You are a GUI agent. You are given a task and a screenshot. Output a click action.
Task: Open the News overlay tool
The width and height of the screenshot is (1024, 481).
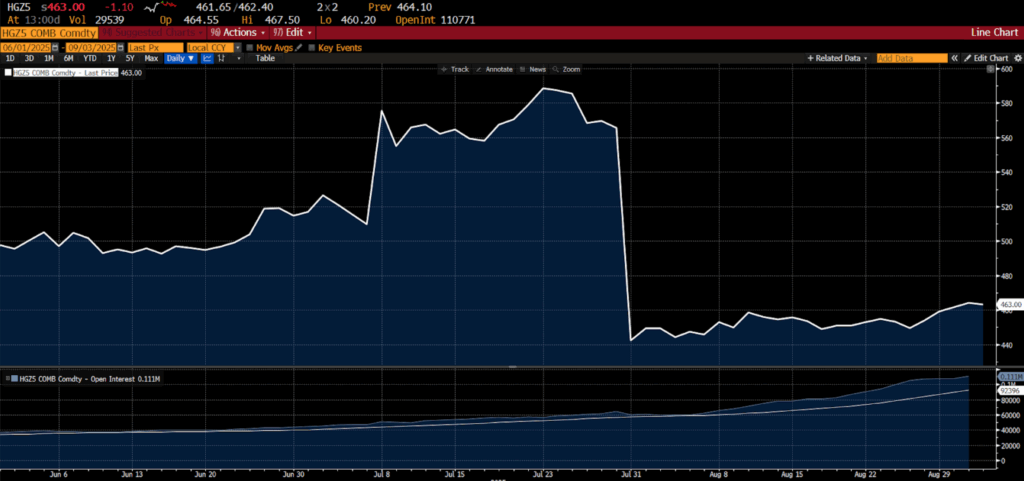pyautogui.click(x=533, y=69)
